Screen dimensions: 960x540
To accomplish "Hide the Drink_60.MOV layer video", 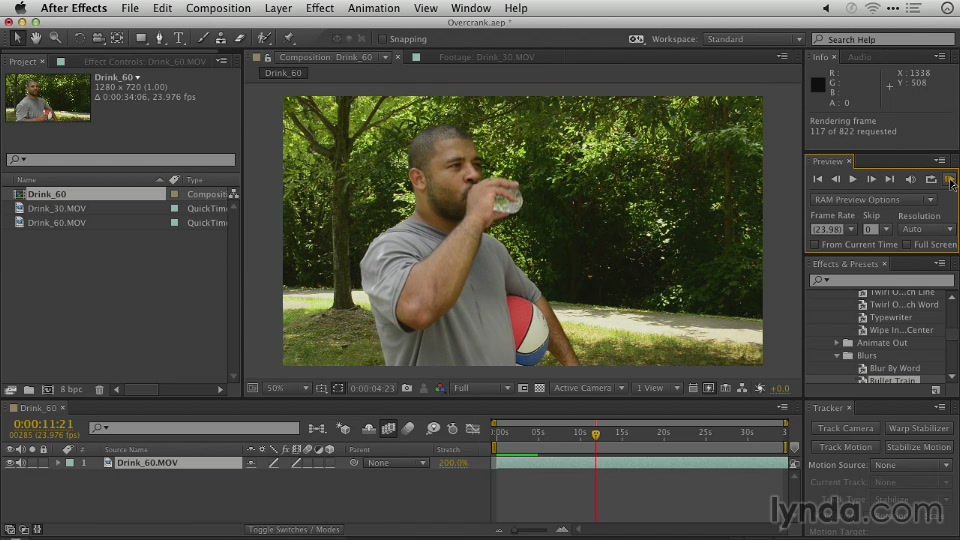I will [11, 463].
